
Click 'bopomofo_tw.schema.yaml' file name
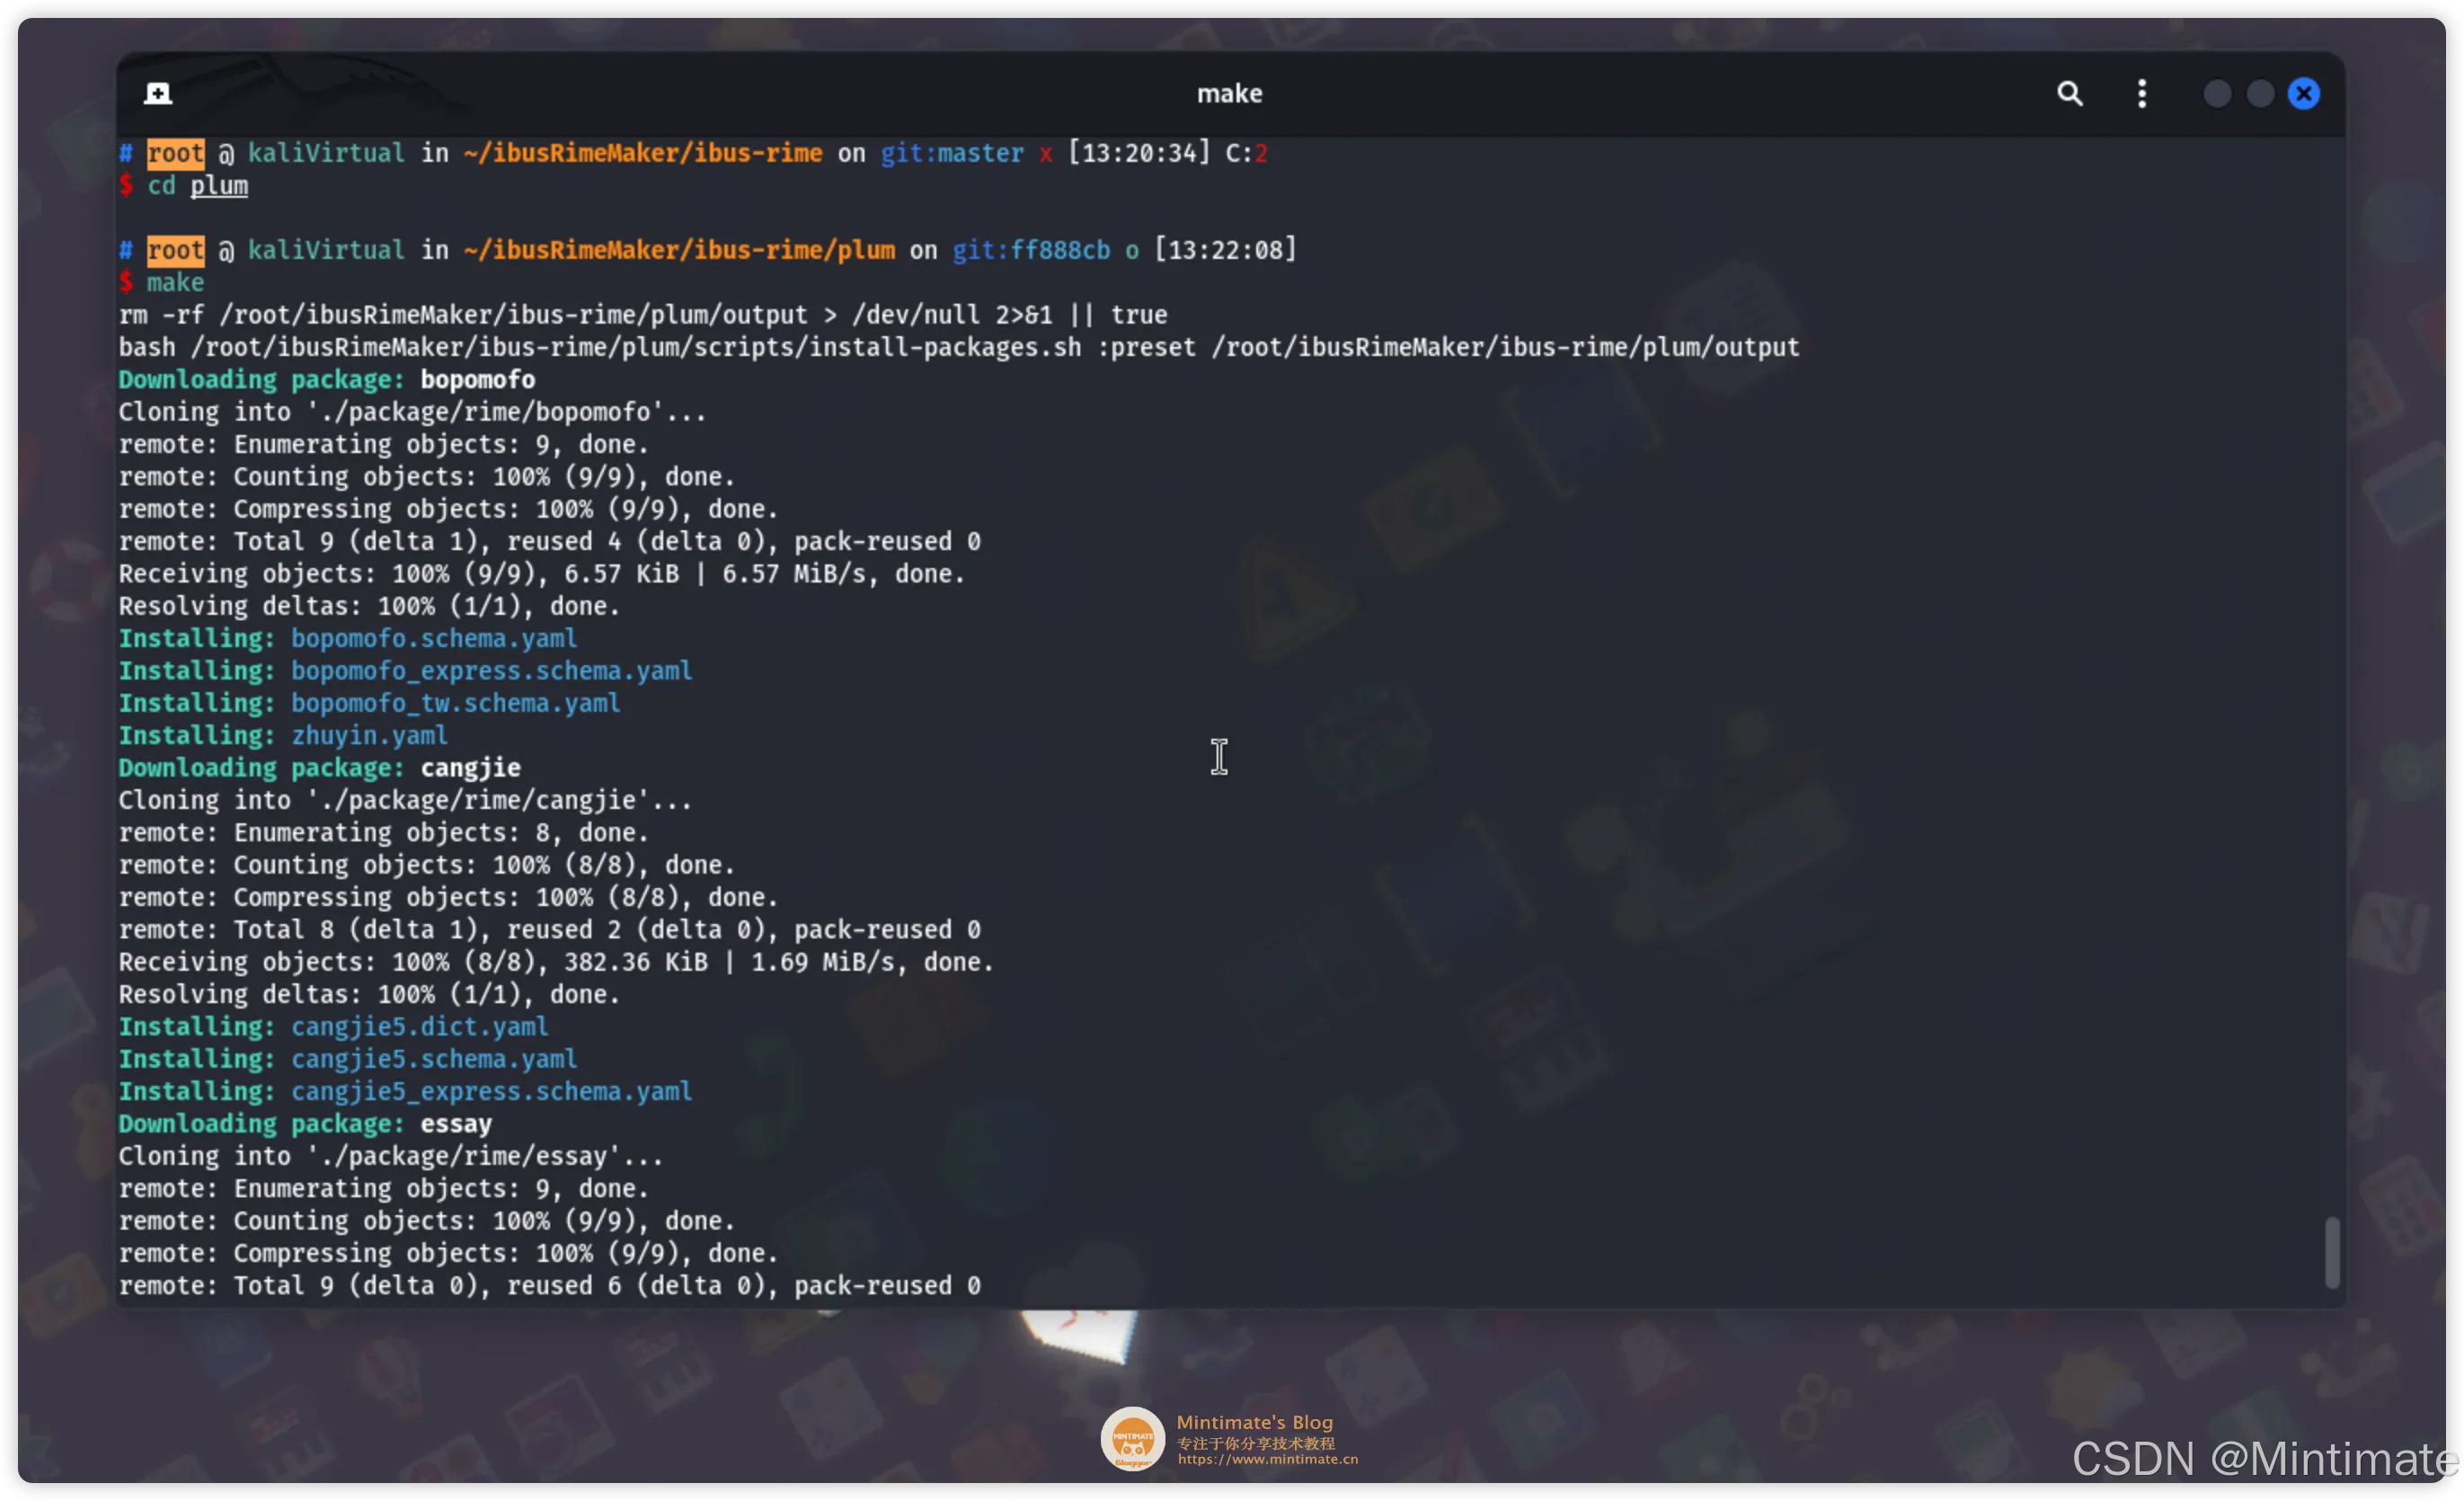[x=455, y=703]
